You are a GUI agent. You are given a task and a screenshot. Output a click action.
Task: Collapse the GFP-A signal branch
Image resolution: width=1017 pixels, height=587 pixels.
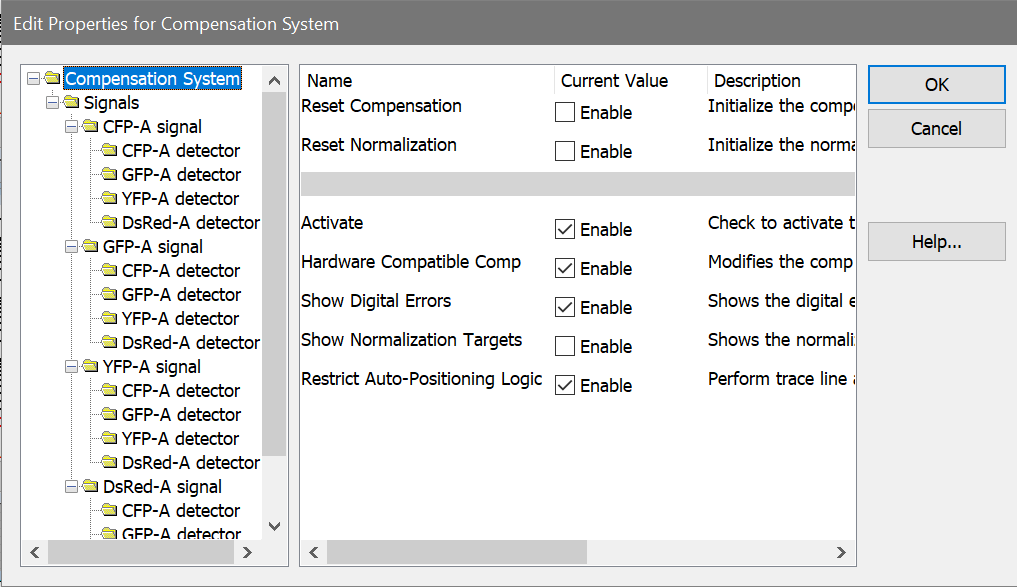coord(71,247)
